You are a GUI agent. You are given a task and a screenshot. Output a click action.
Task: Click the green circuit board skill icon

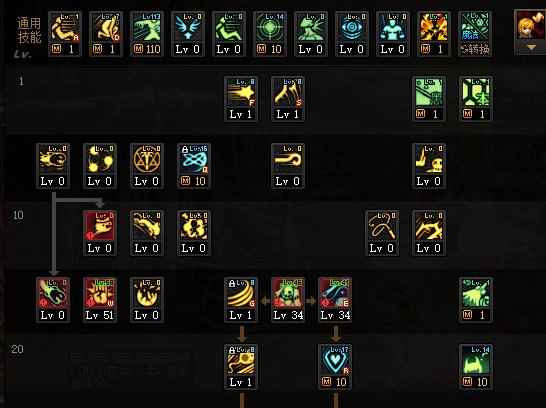pos(429,99)
